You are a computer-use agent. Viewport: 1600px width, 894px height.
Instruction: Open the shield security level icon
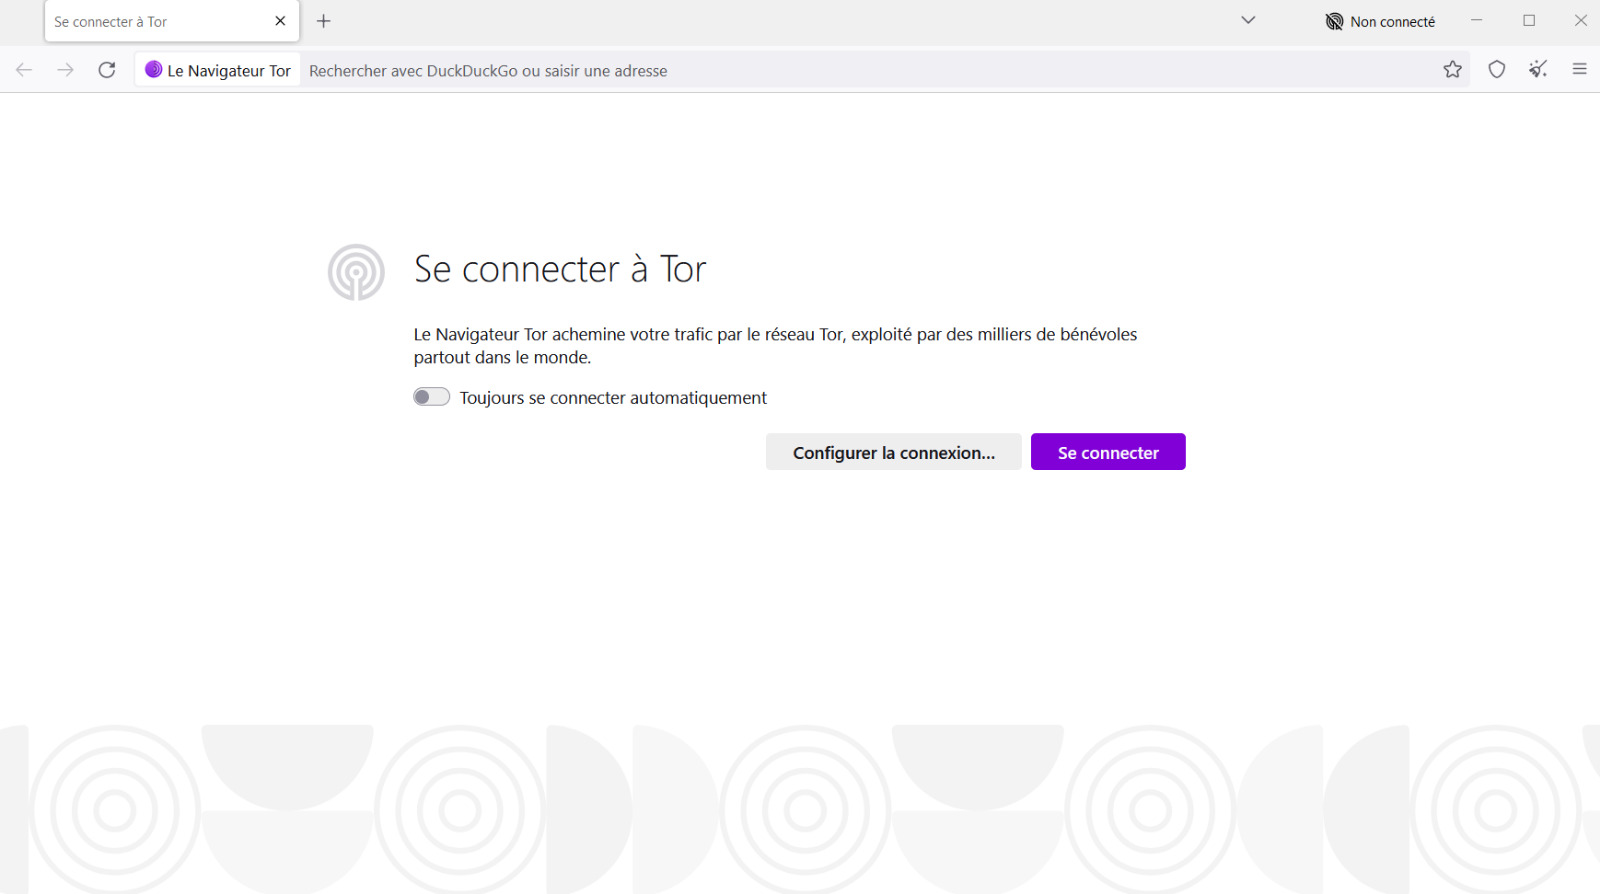coord(1497,69)
